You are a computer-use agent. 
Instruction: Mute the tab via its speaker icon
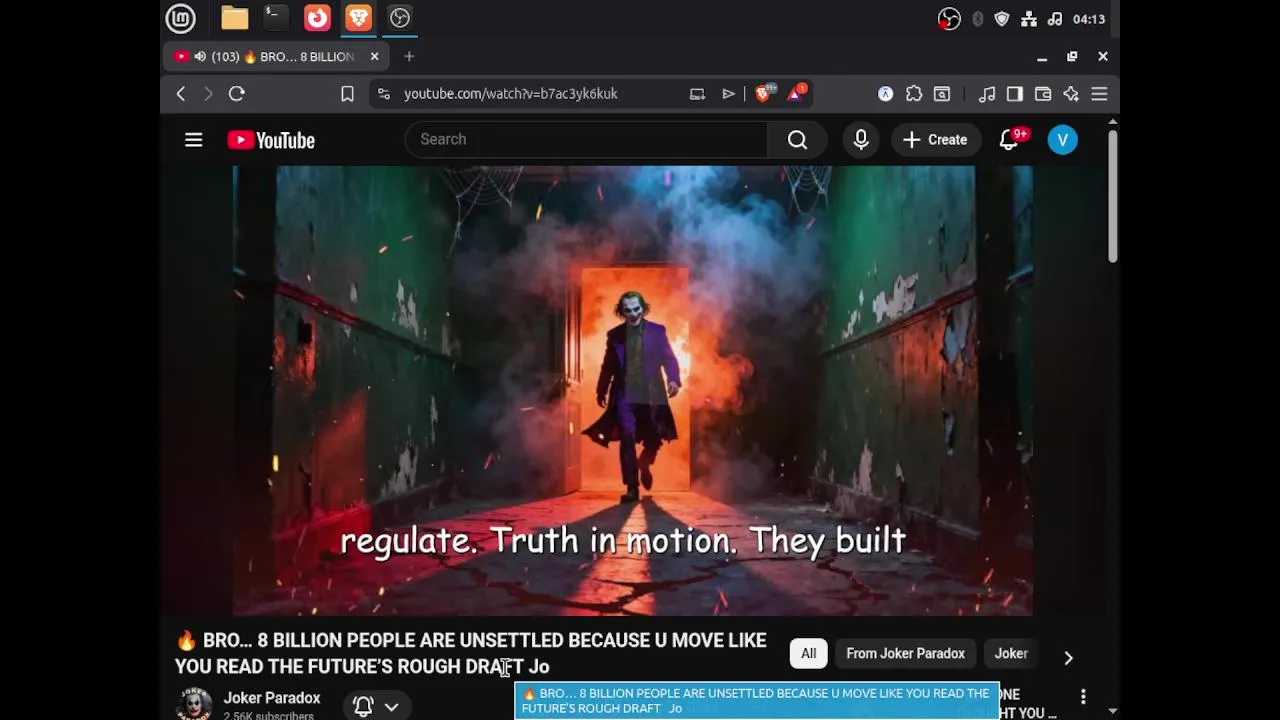[200, 57]
